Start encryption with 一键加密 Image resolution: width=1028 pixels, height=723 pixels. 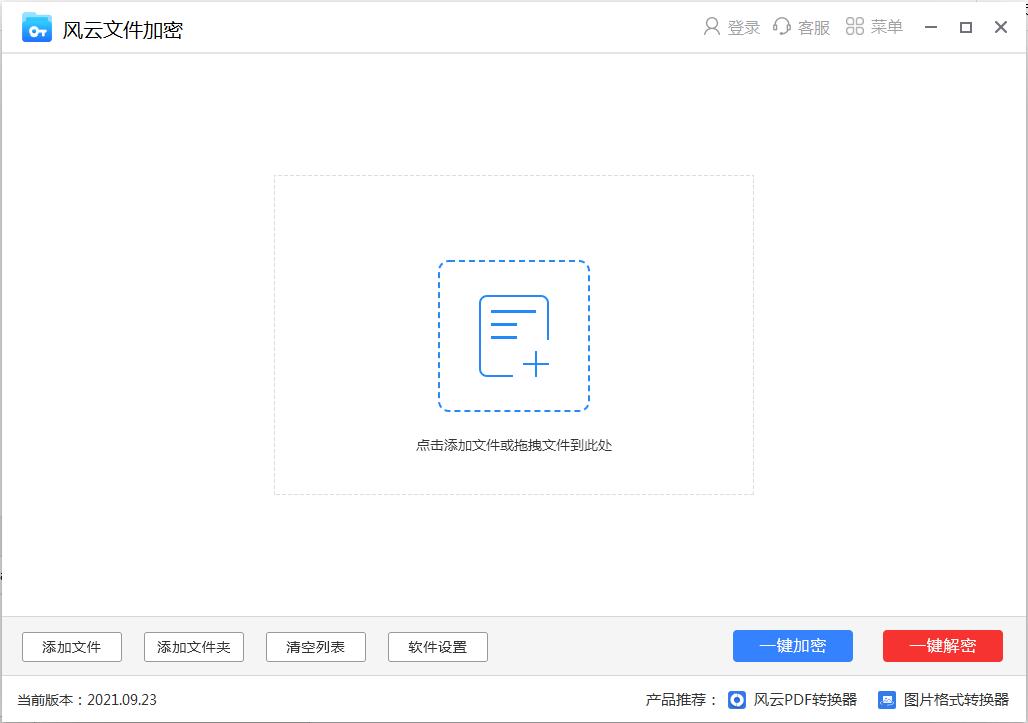(x=793, y=646)
